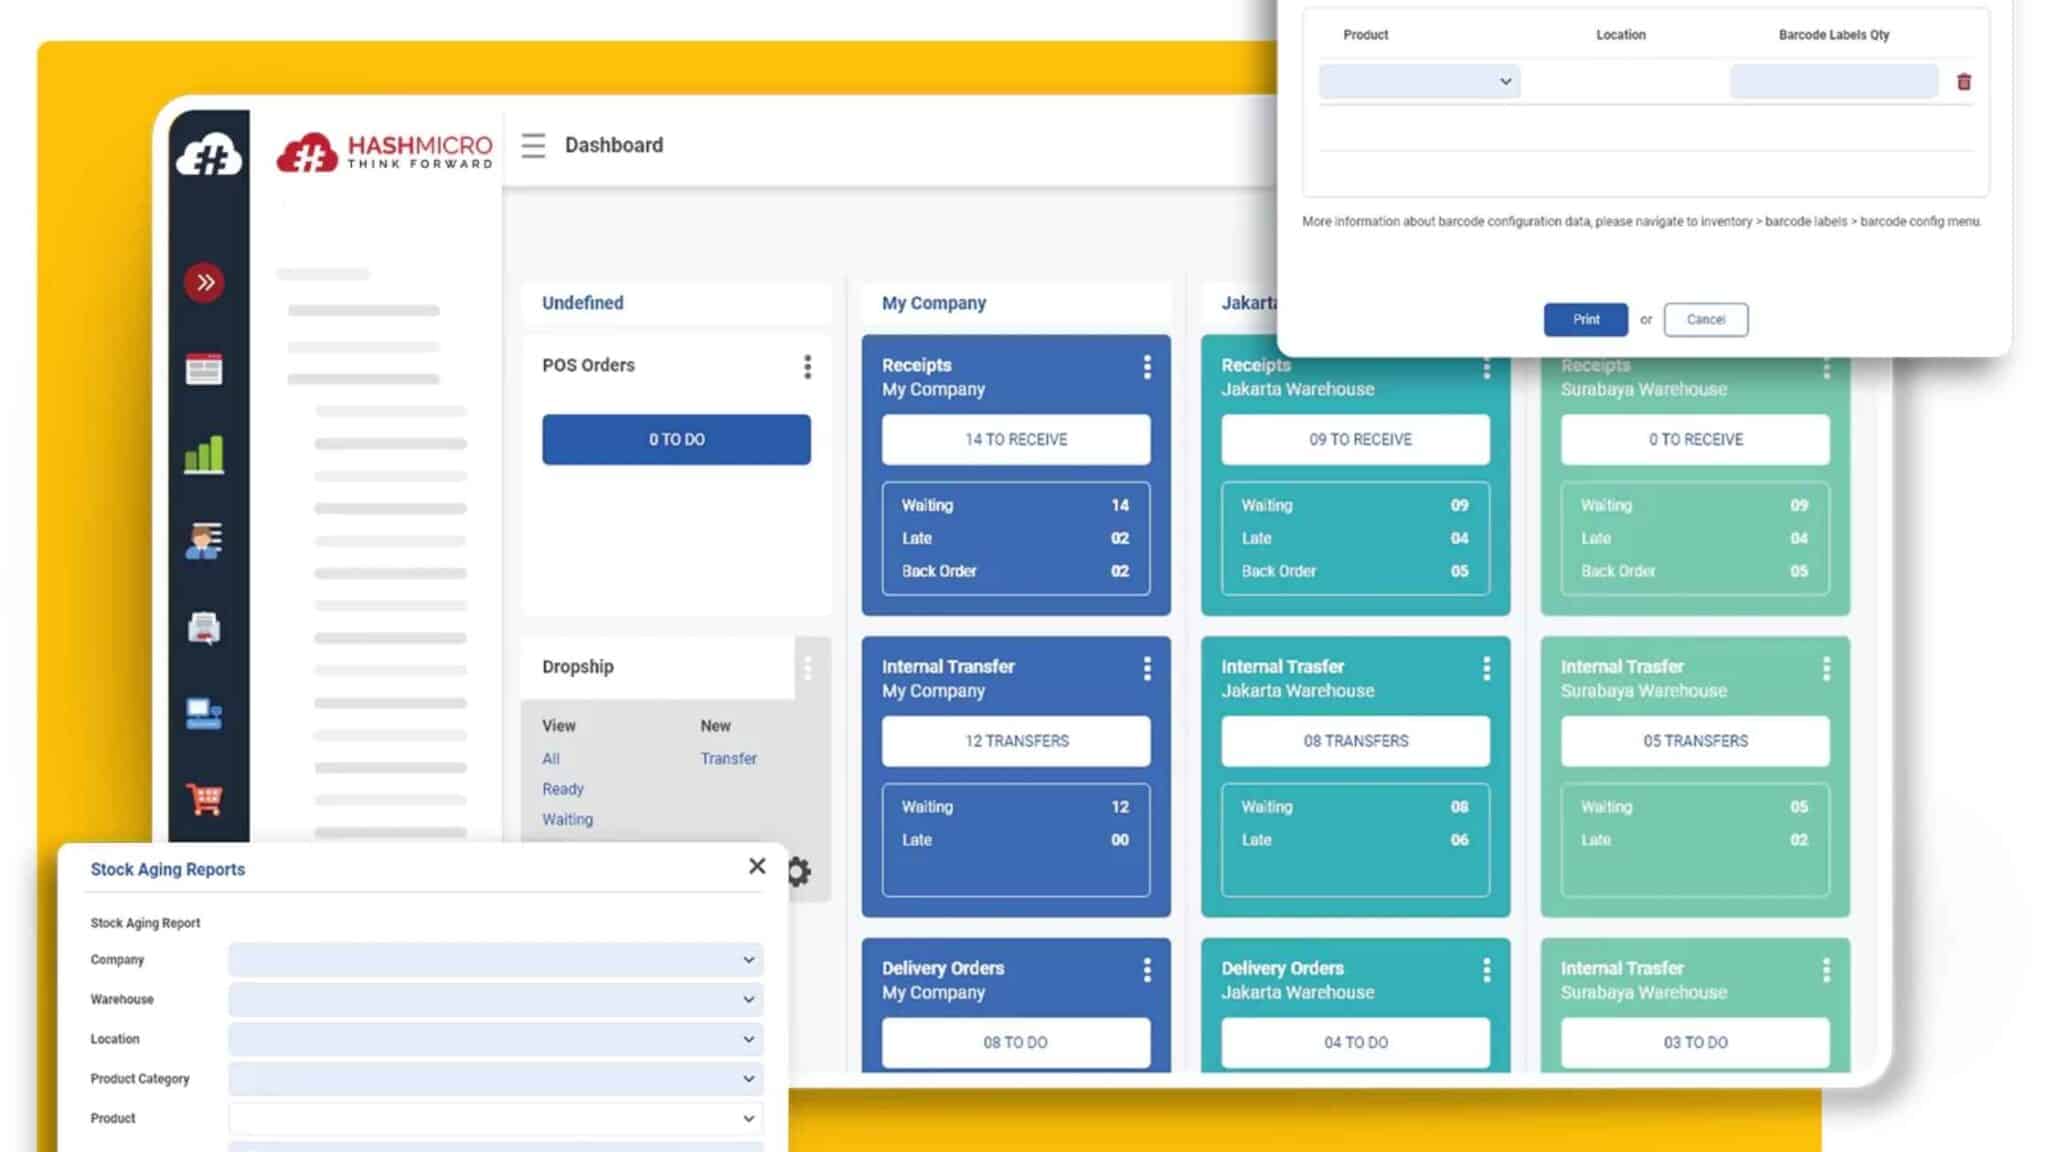The width and height of the screenshot is (2048, 1152).
Task: Click Back Order 05 row in Jakarta Receipts
Action: 1356,571
